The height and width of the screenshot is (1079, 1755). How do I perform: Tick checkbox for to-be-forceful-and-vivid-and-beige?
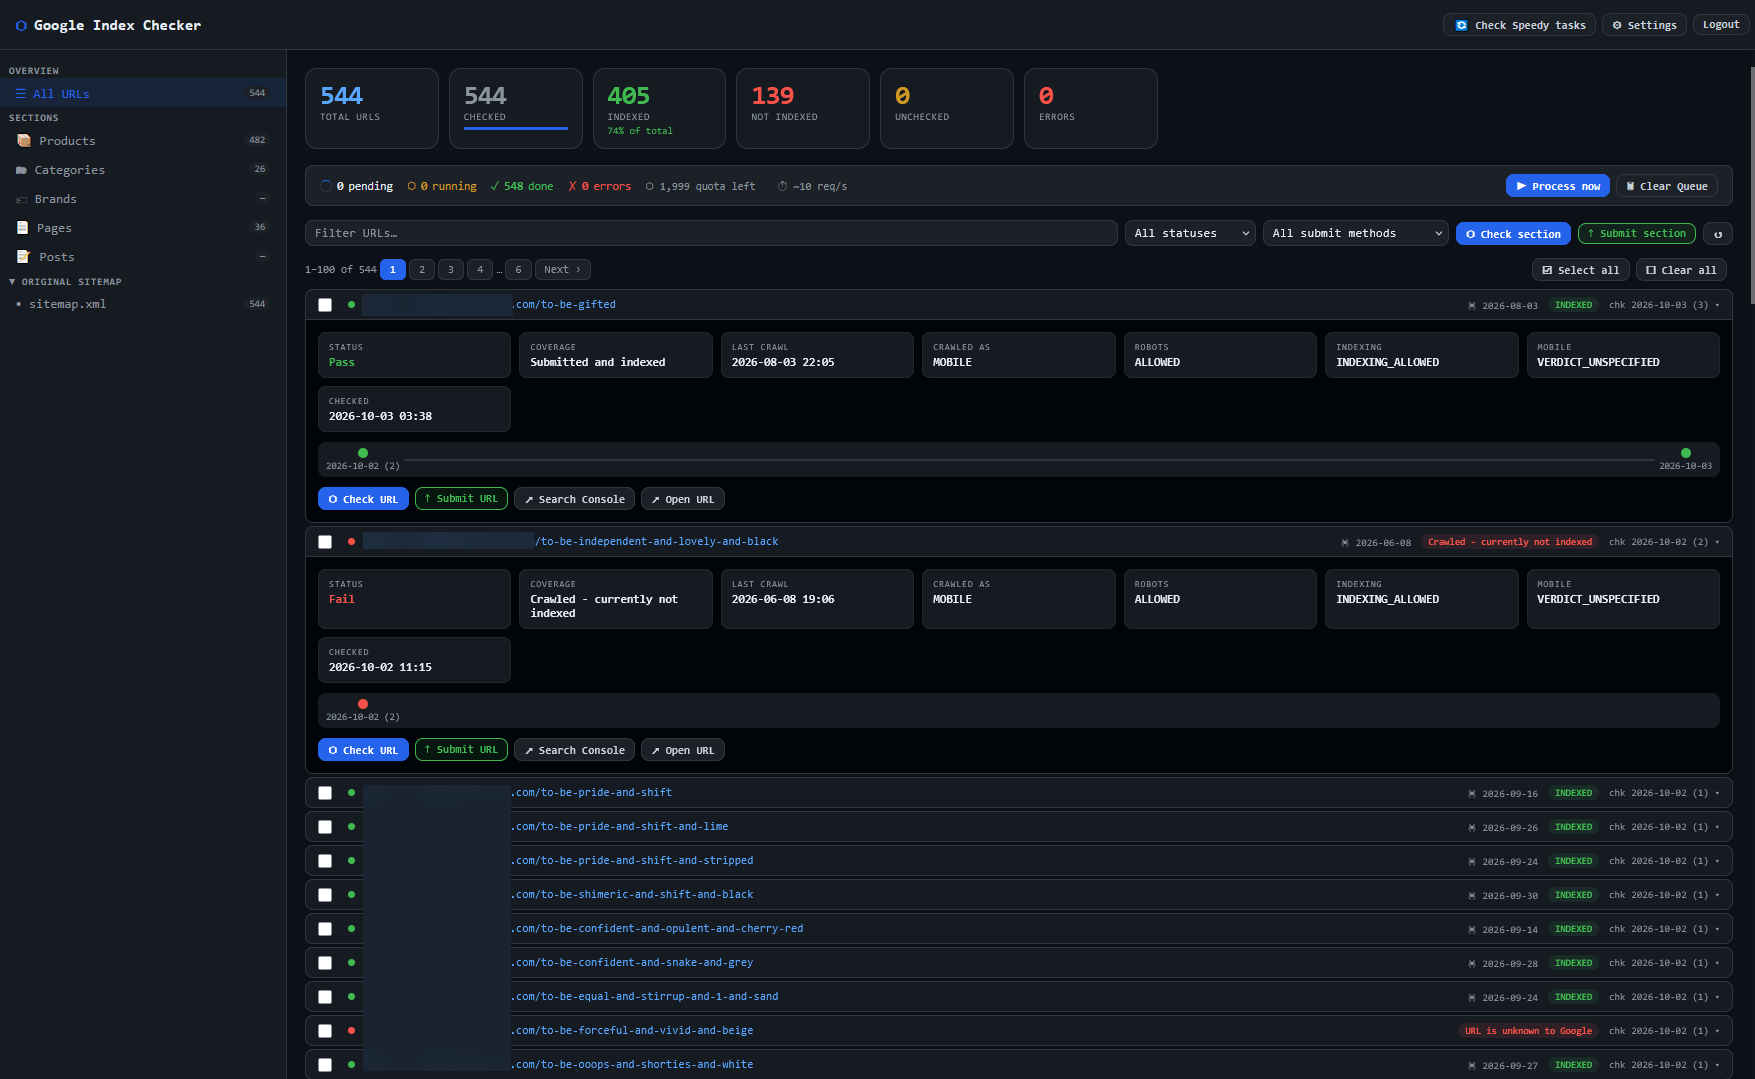pos(325,1031)
